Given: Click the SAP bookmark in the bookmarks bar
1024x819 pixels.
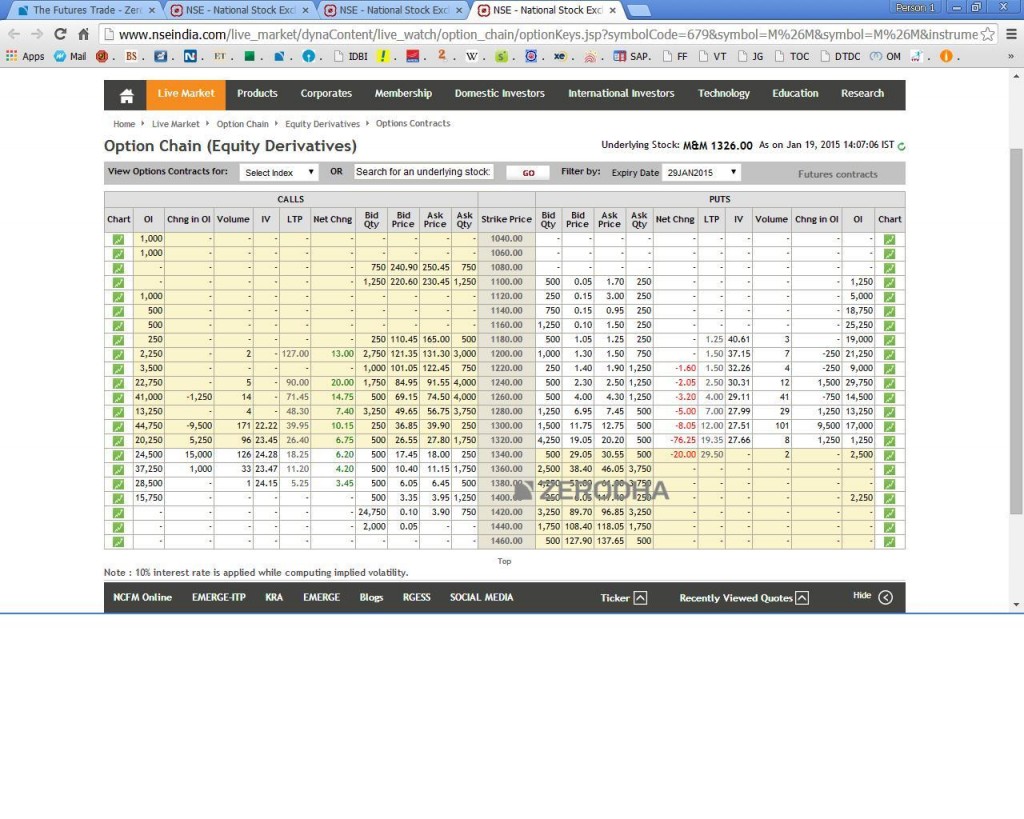Looking at the screenshot, I should tap(629, 56).
